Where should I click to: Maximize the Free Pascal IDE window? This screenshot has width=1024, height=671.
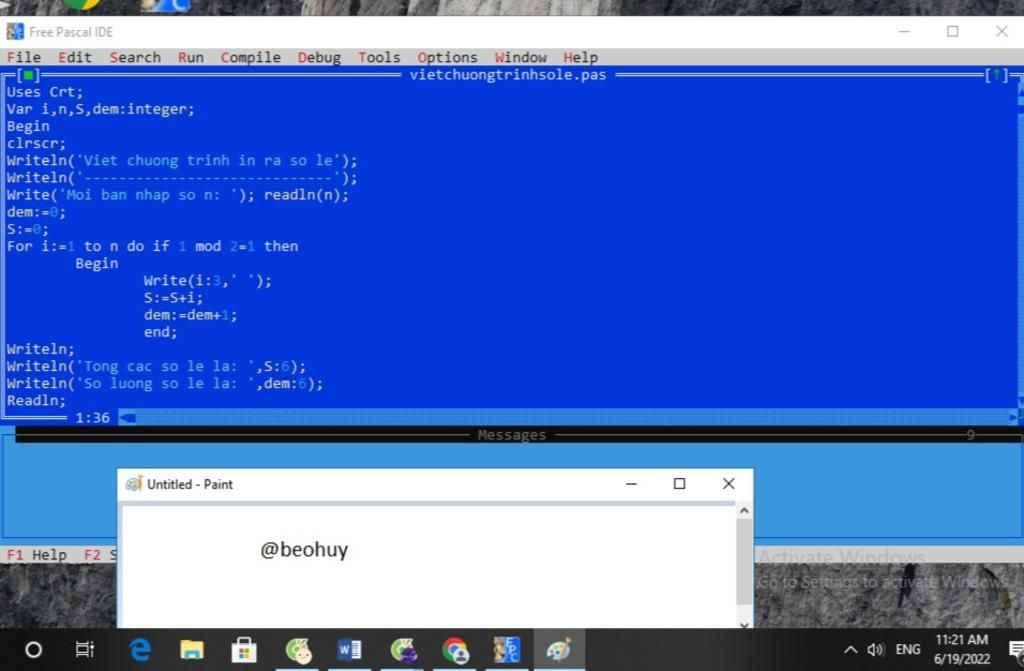pos(953,31)
